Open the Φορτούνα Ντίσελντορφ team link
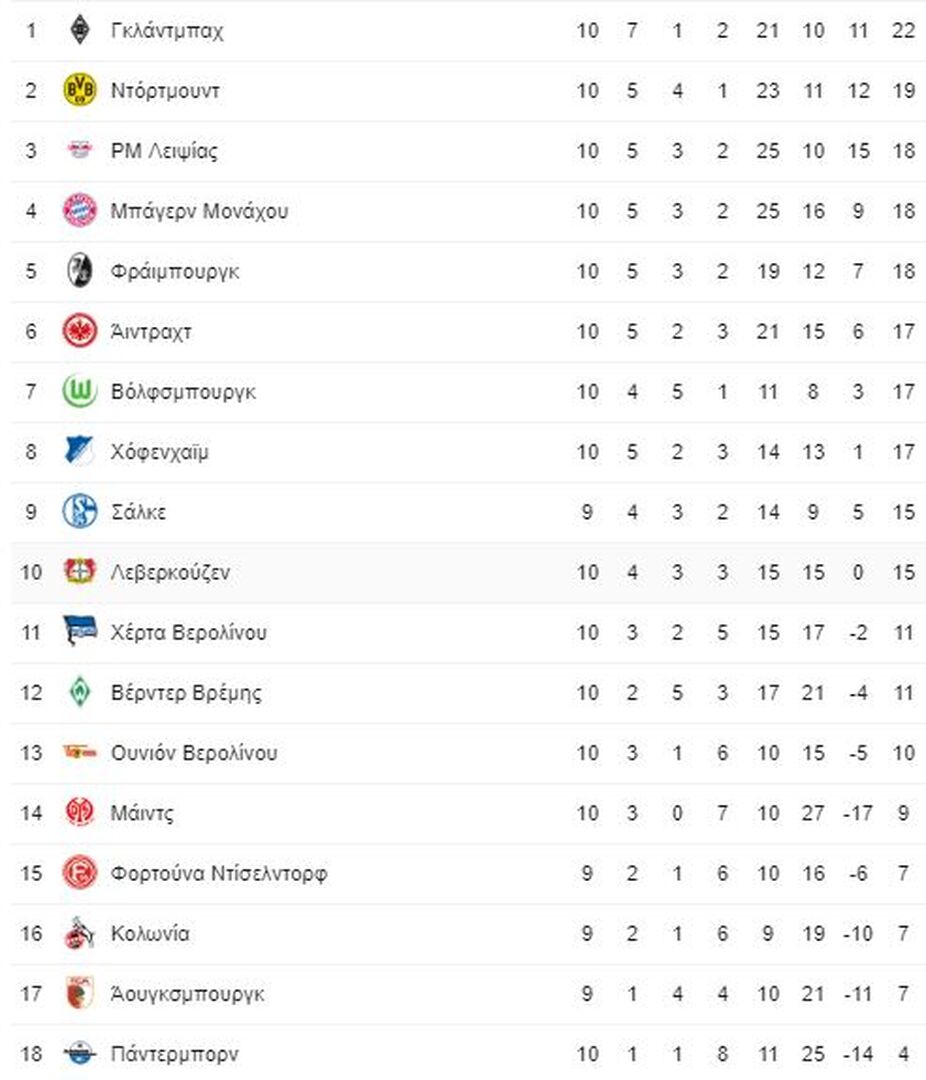926x1080 pixels. [219, 873]
